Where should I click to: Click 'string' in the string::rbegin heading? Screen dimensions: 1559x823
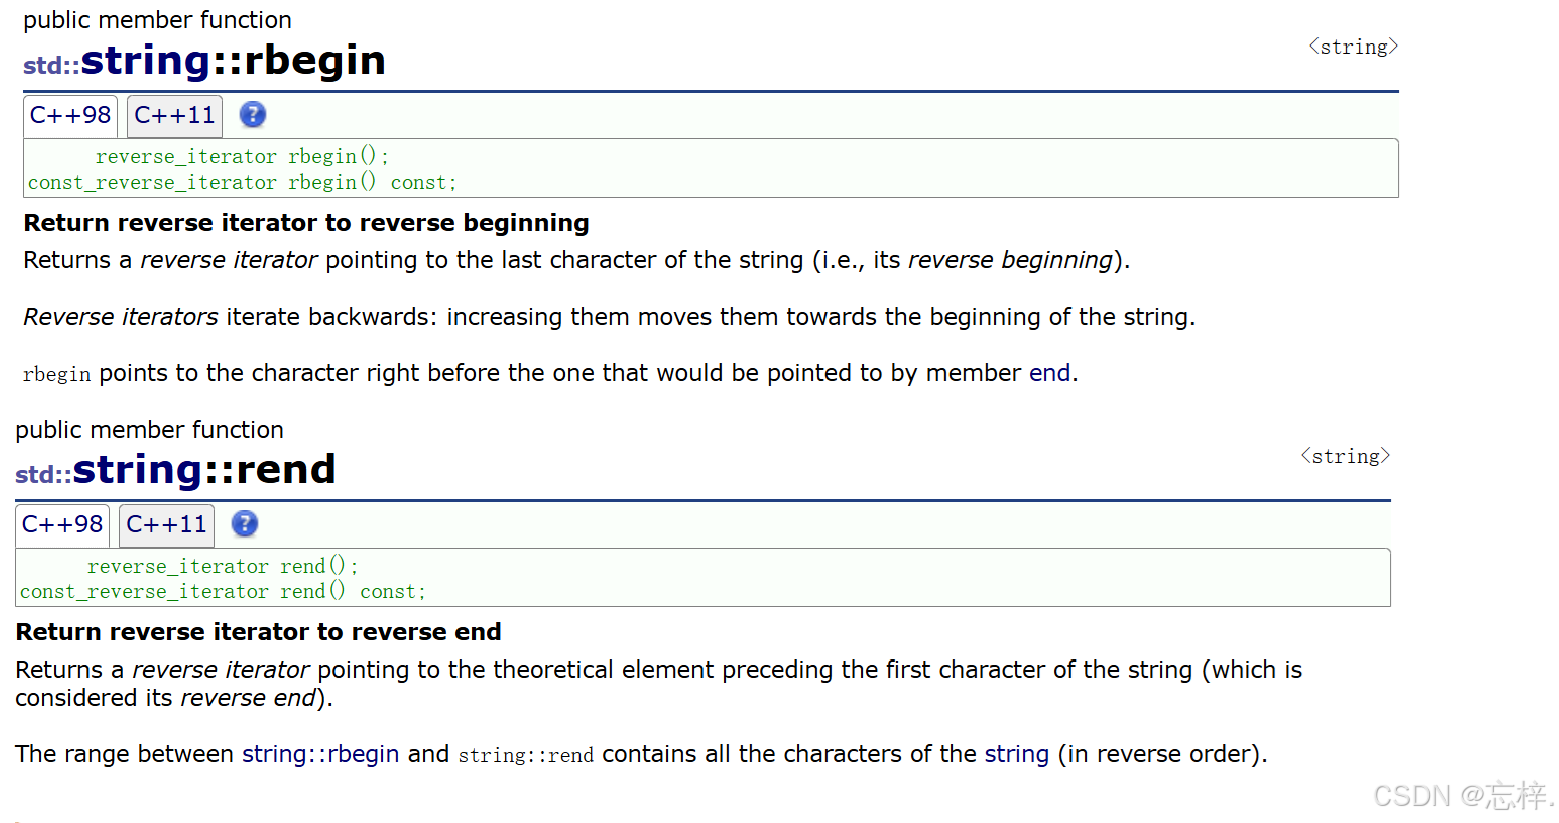(x=145, y=61)
